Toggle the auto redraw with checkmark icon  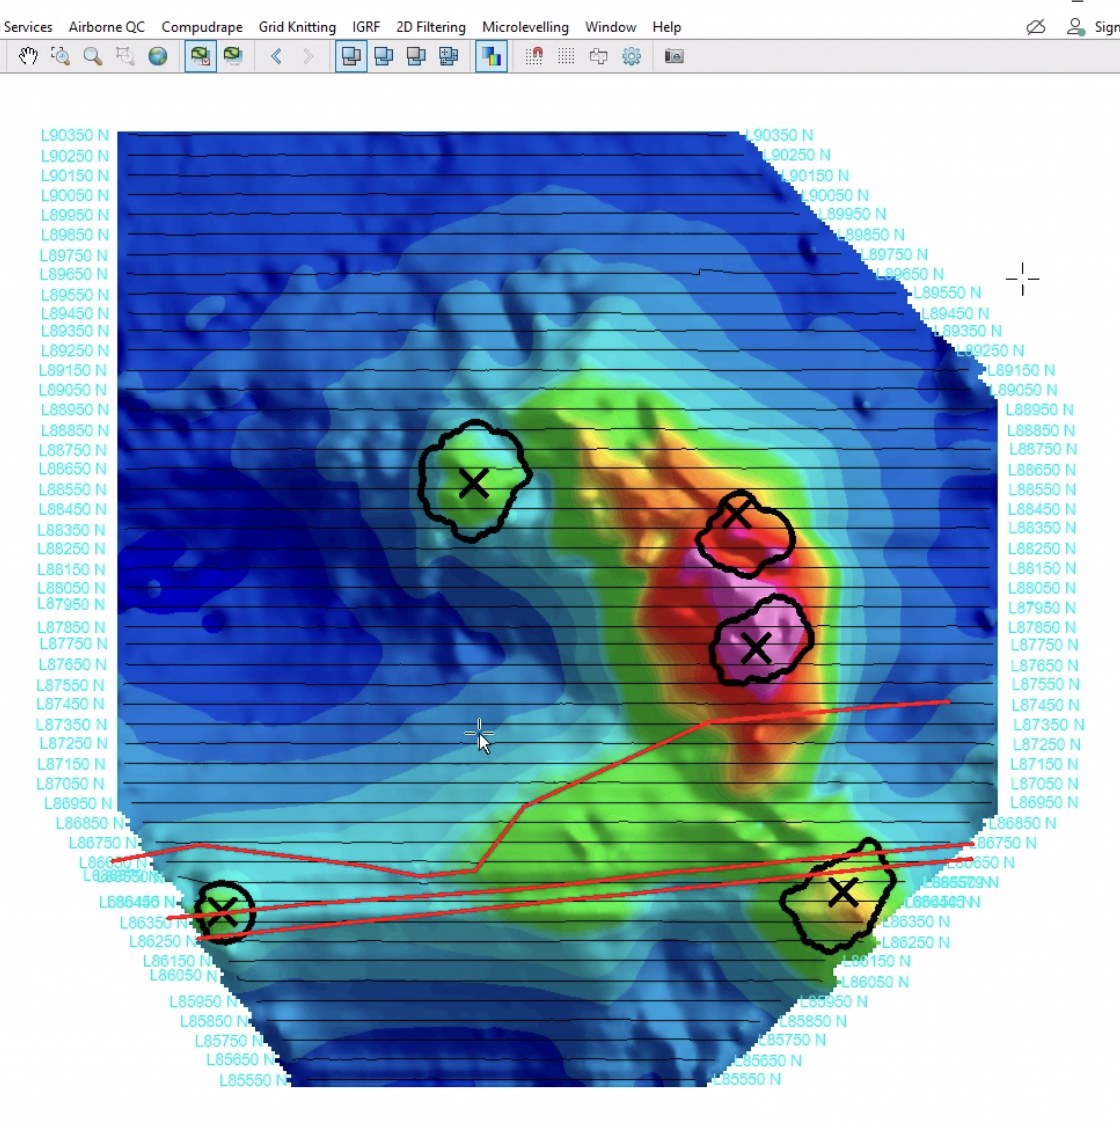200,56
